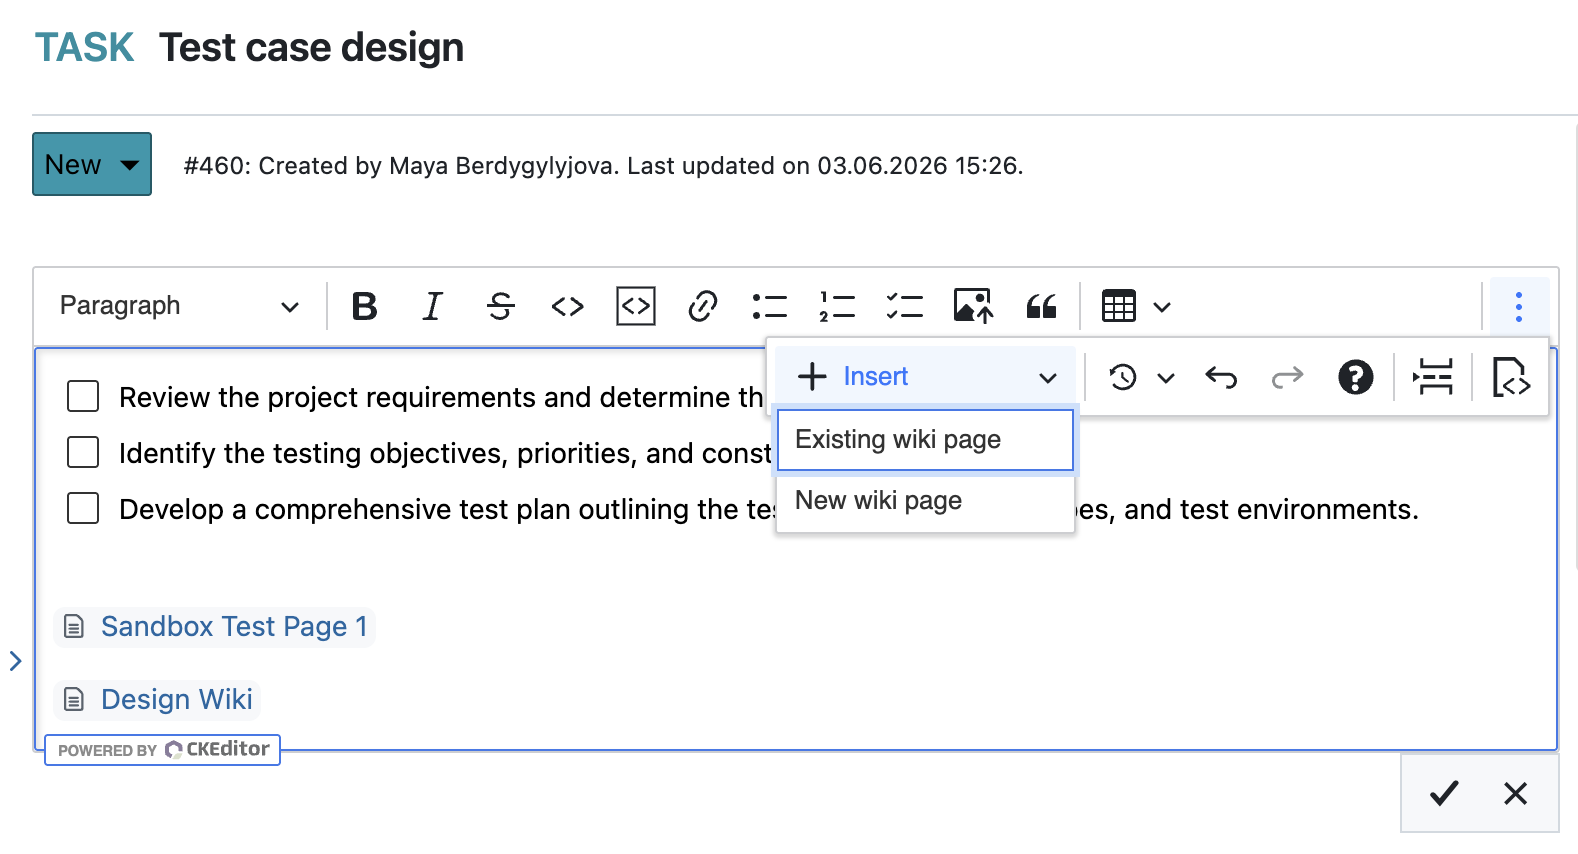This screenshot has width=1578, height=854.
Task: Expand the left sidebar chevron
Action: [x=15, y=661]
